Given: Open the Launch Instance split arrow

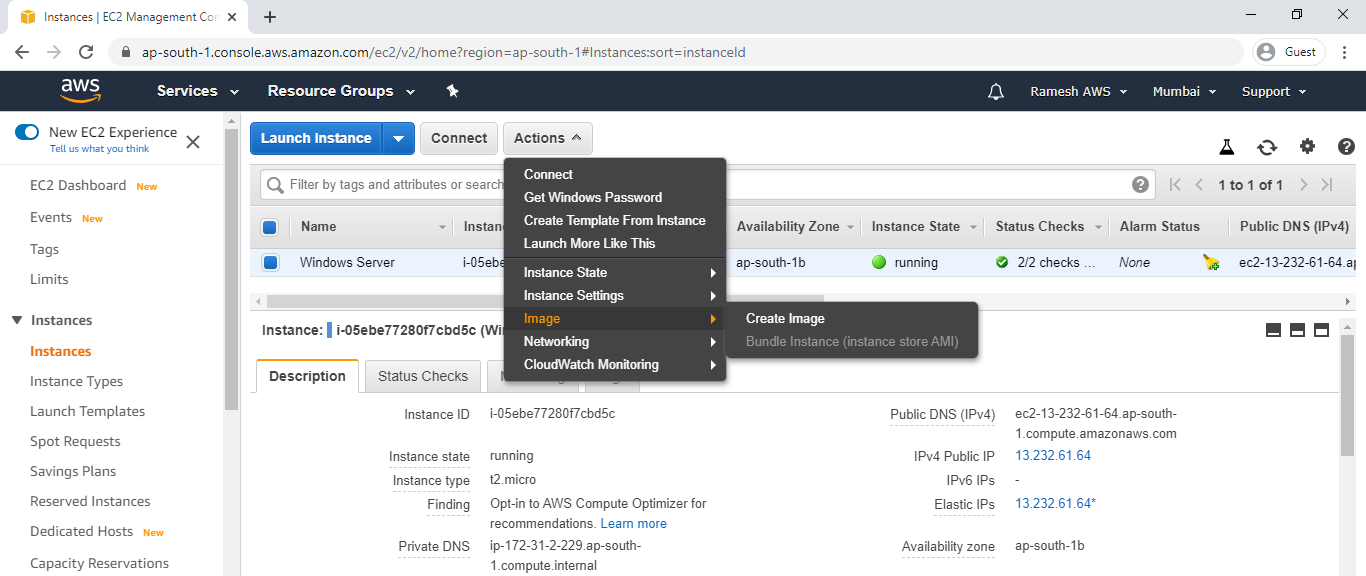Looking at the screenshot, I should (x=398, y=138).
